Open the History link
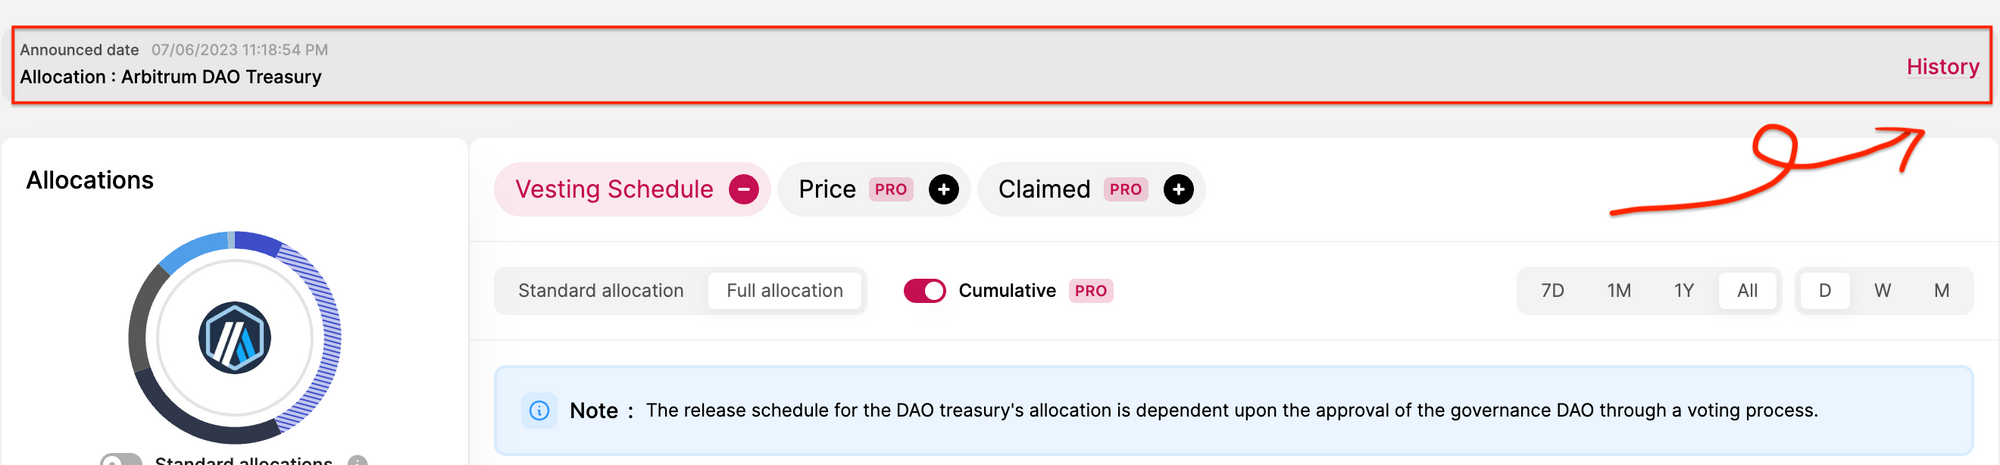The width and height of the screenshot is (2000, 465). coord(1943,67)
